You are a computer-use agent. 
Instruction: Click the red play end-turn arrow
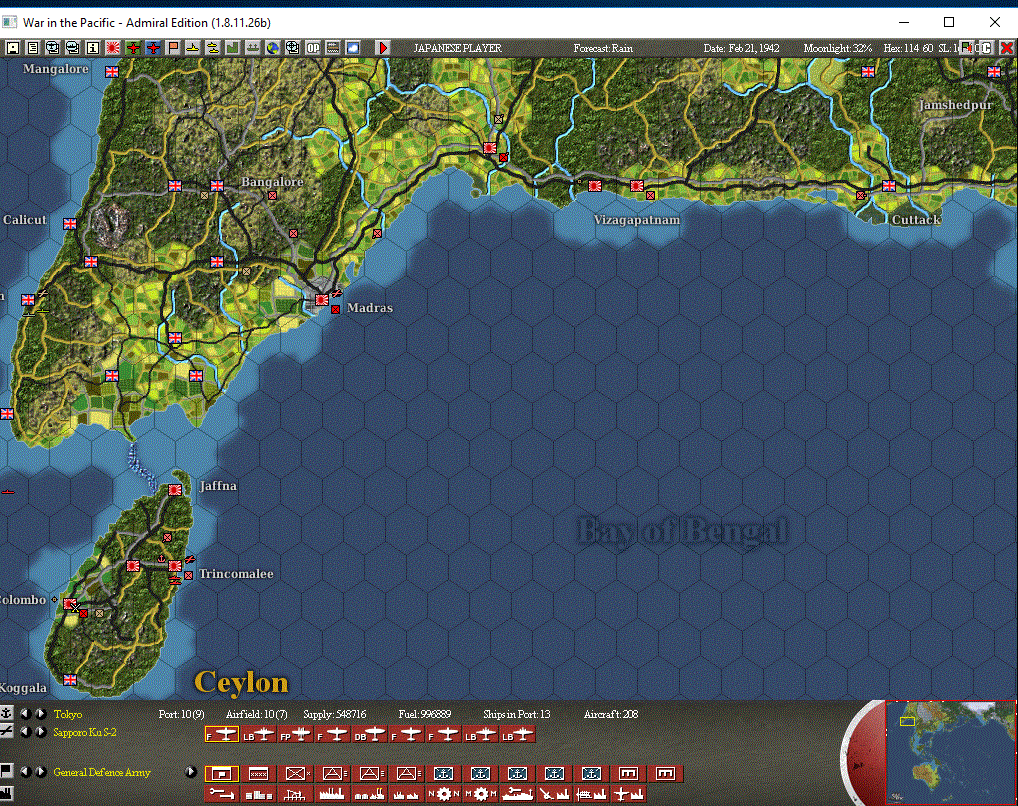(x=382, y=47)
